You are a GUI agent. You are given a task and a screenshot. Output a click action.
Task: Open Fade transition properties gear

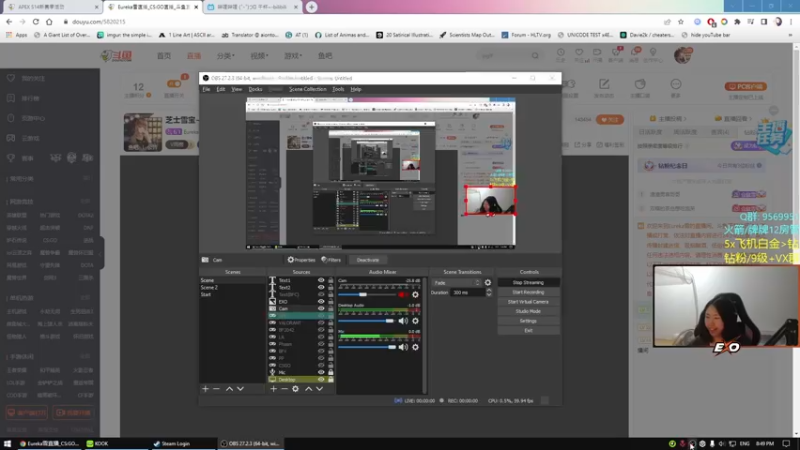(x=488, y=283)
